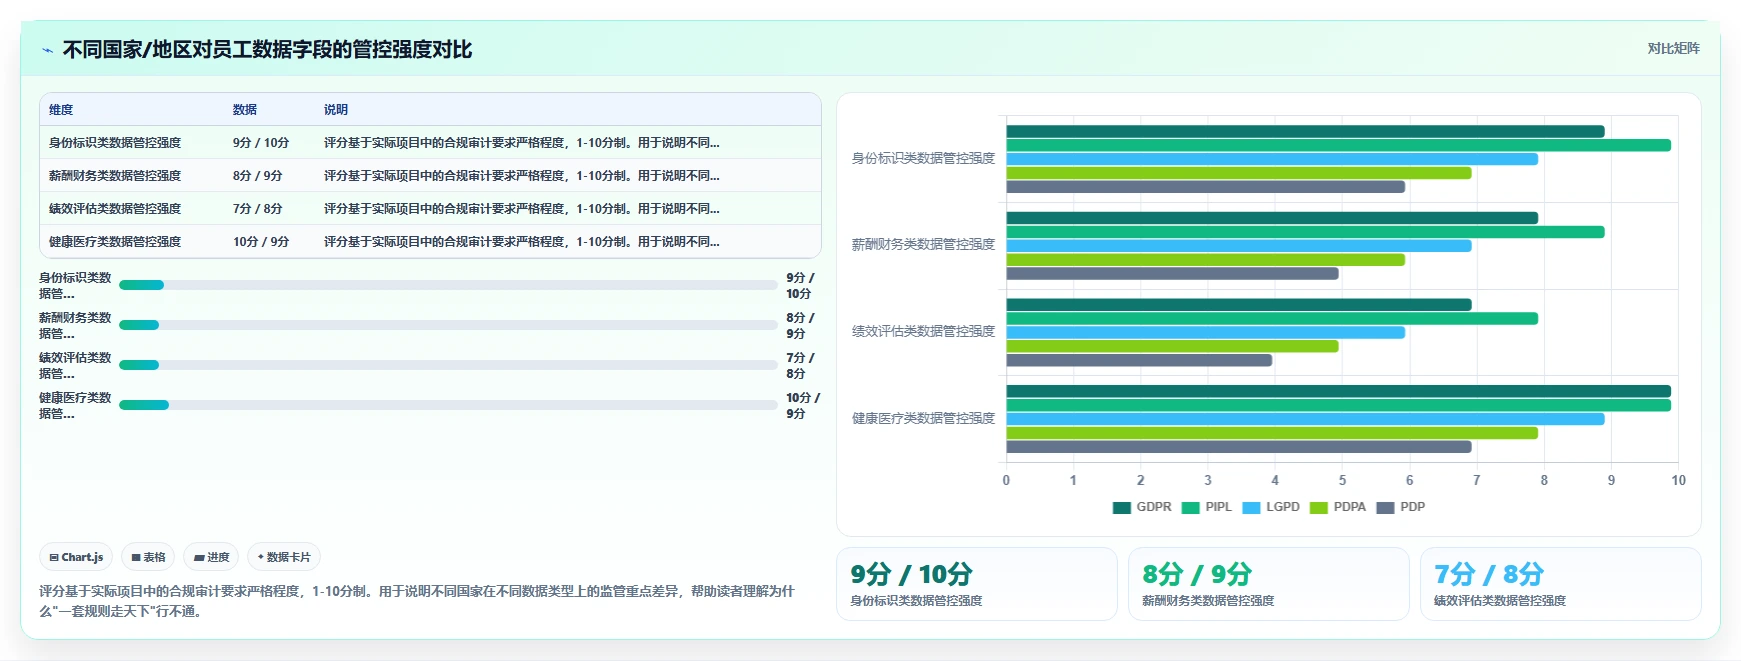Toggle GDPR legend color box
1741x661 pixels.
point(1121,507)
